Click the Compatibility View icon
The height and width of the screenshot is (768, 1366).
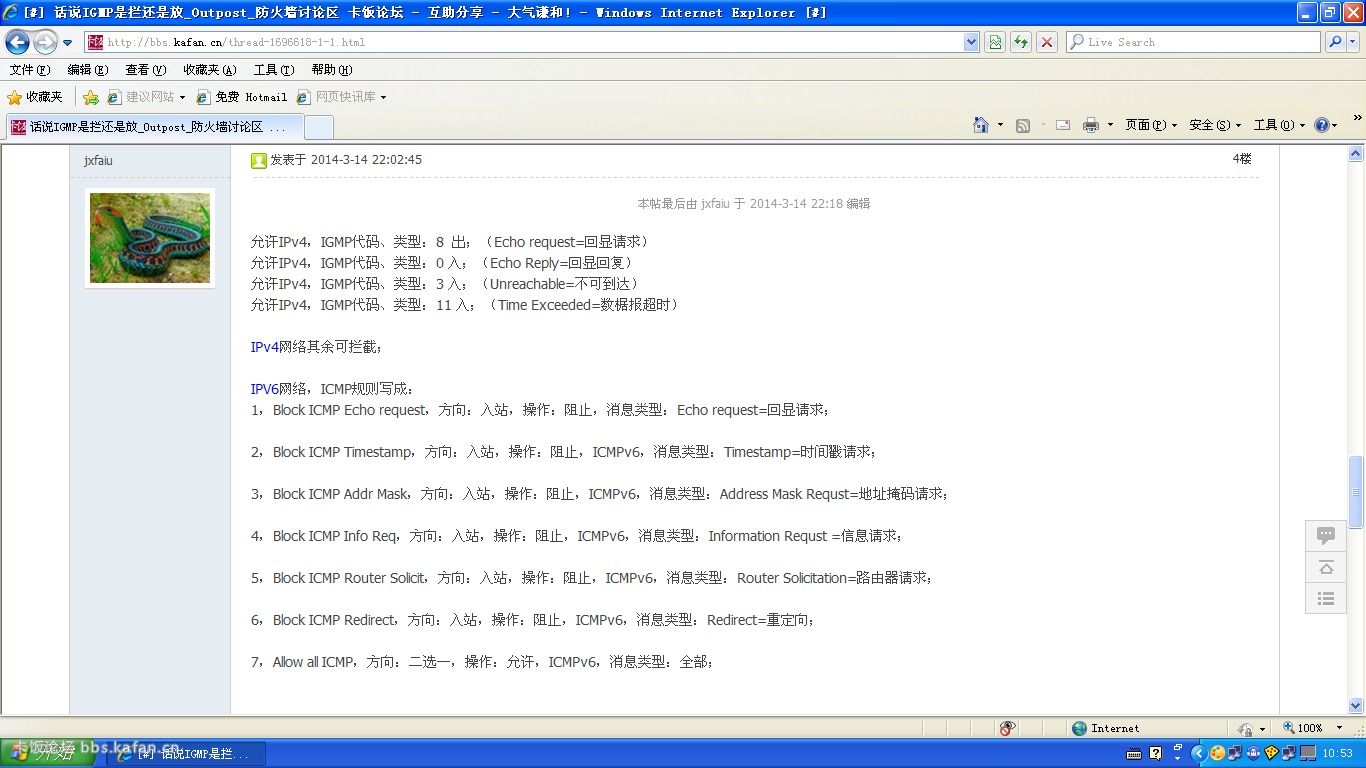[x=995, y=42]
